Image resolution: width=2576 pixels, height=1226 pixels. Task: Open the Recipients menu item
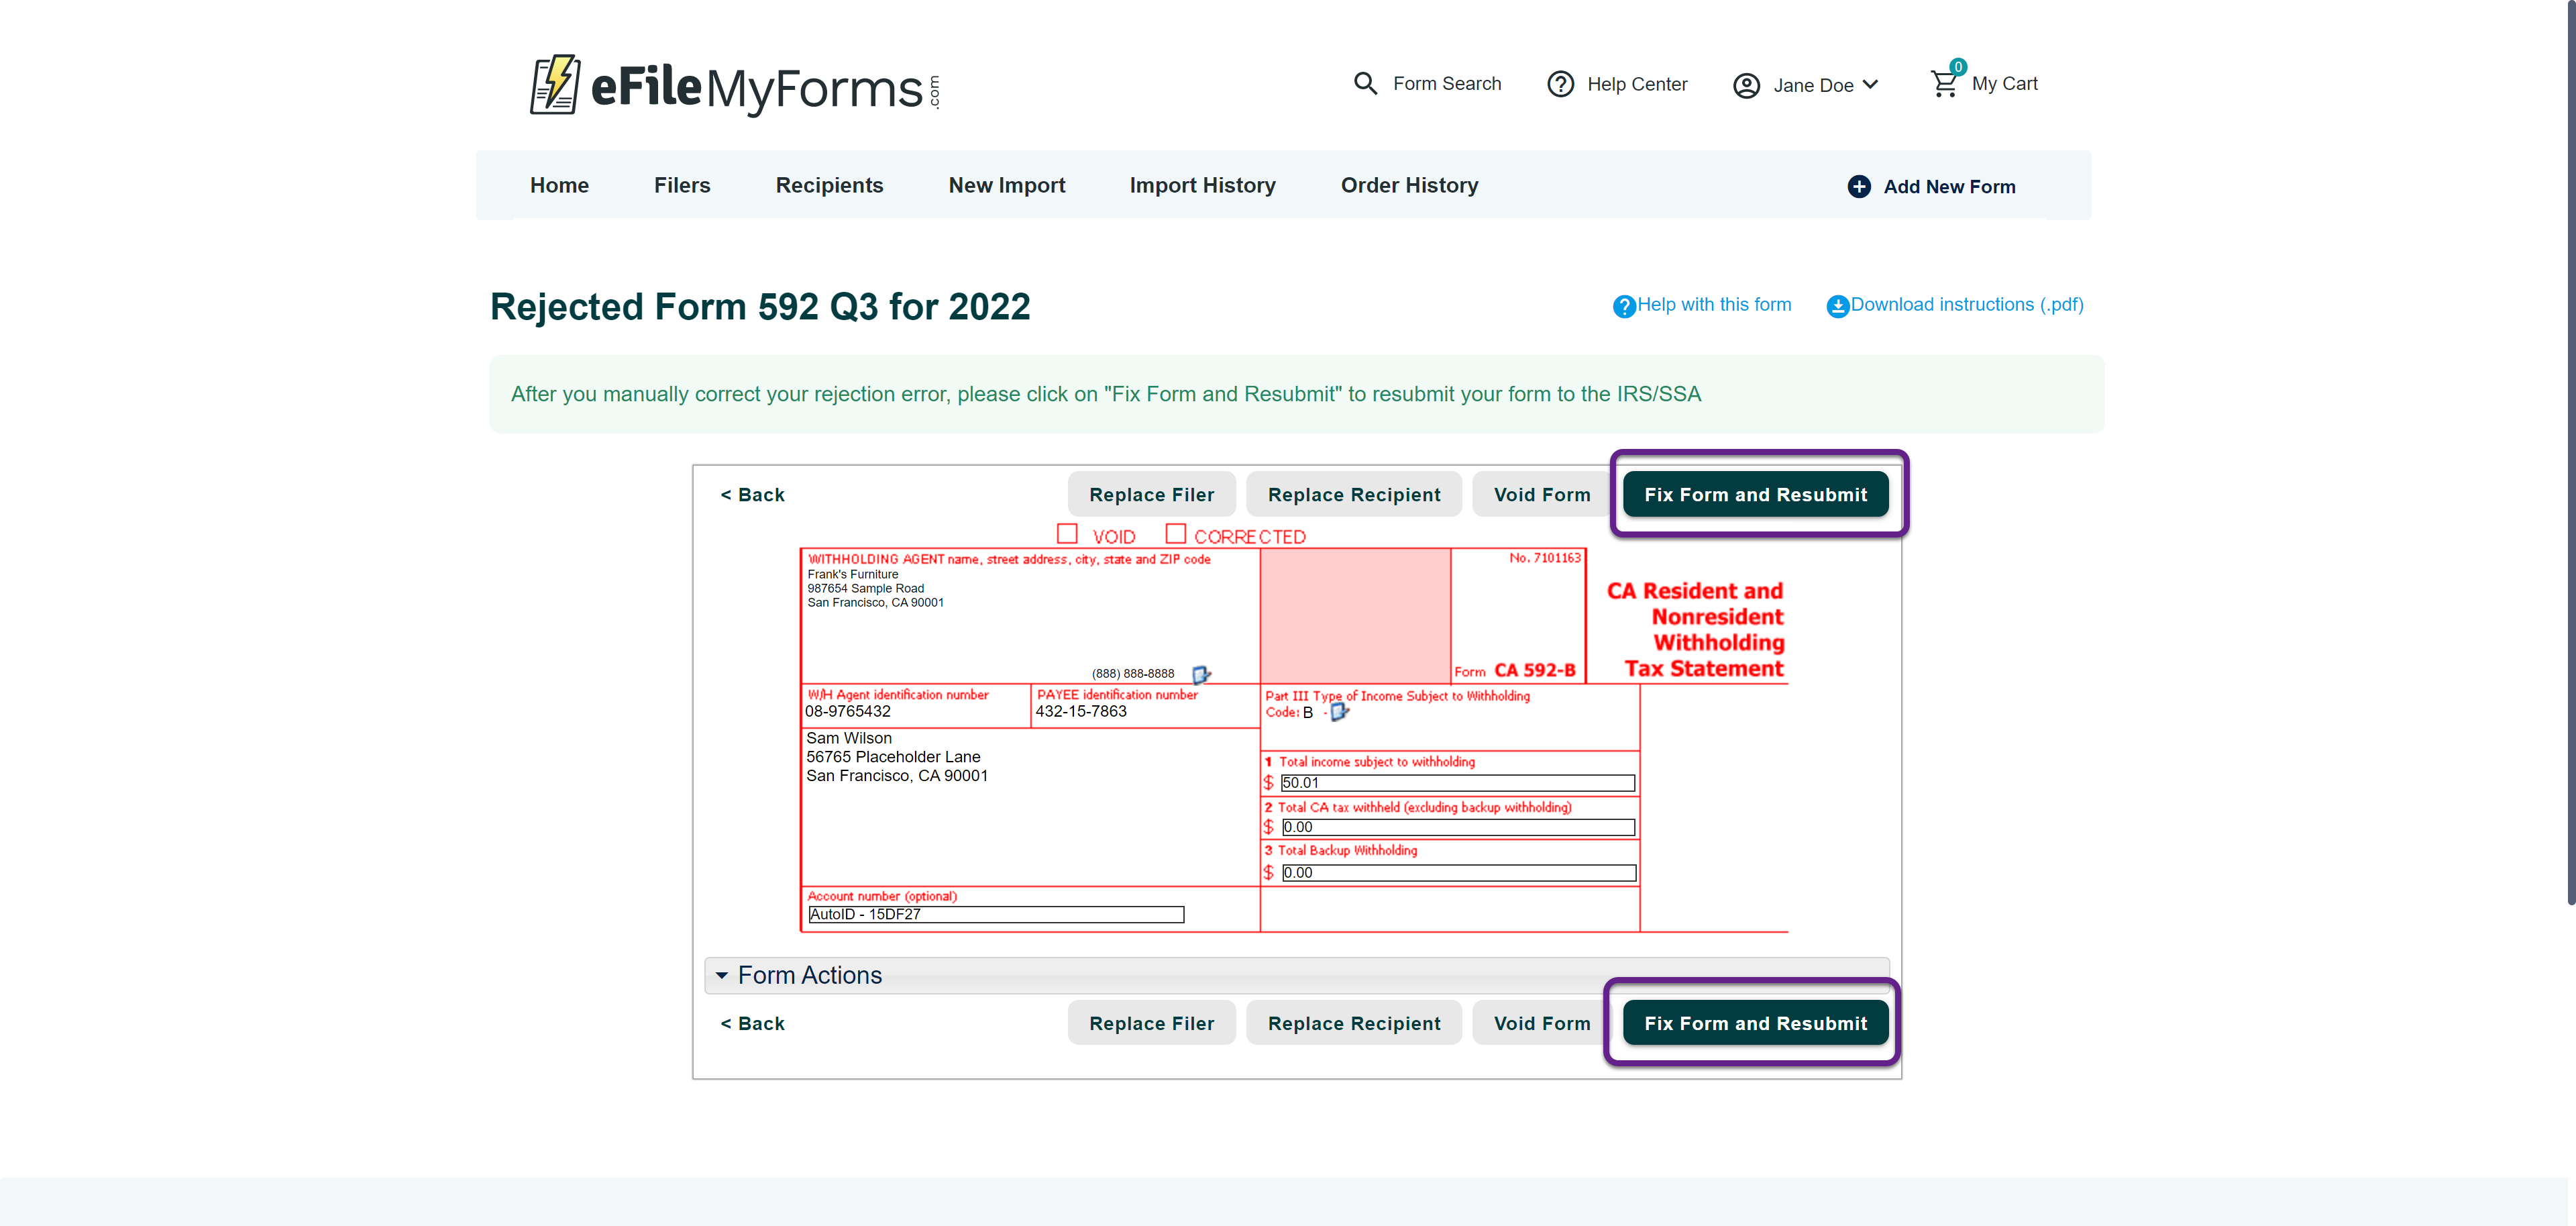829,185
